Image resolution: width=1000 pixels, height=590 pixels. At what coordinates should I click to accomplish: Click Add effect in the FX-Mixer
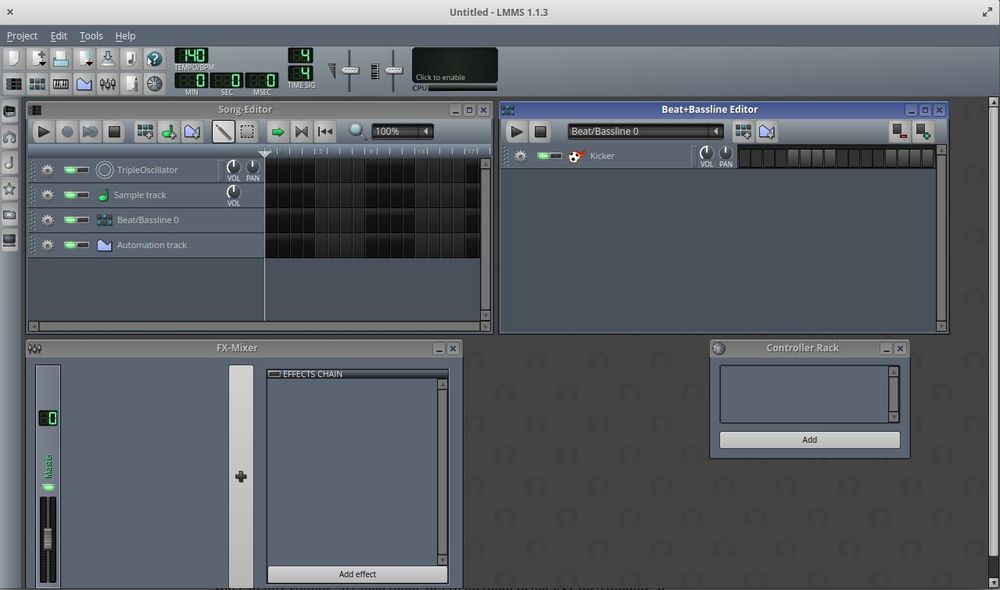(x=357, y=574)
